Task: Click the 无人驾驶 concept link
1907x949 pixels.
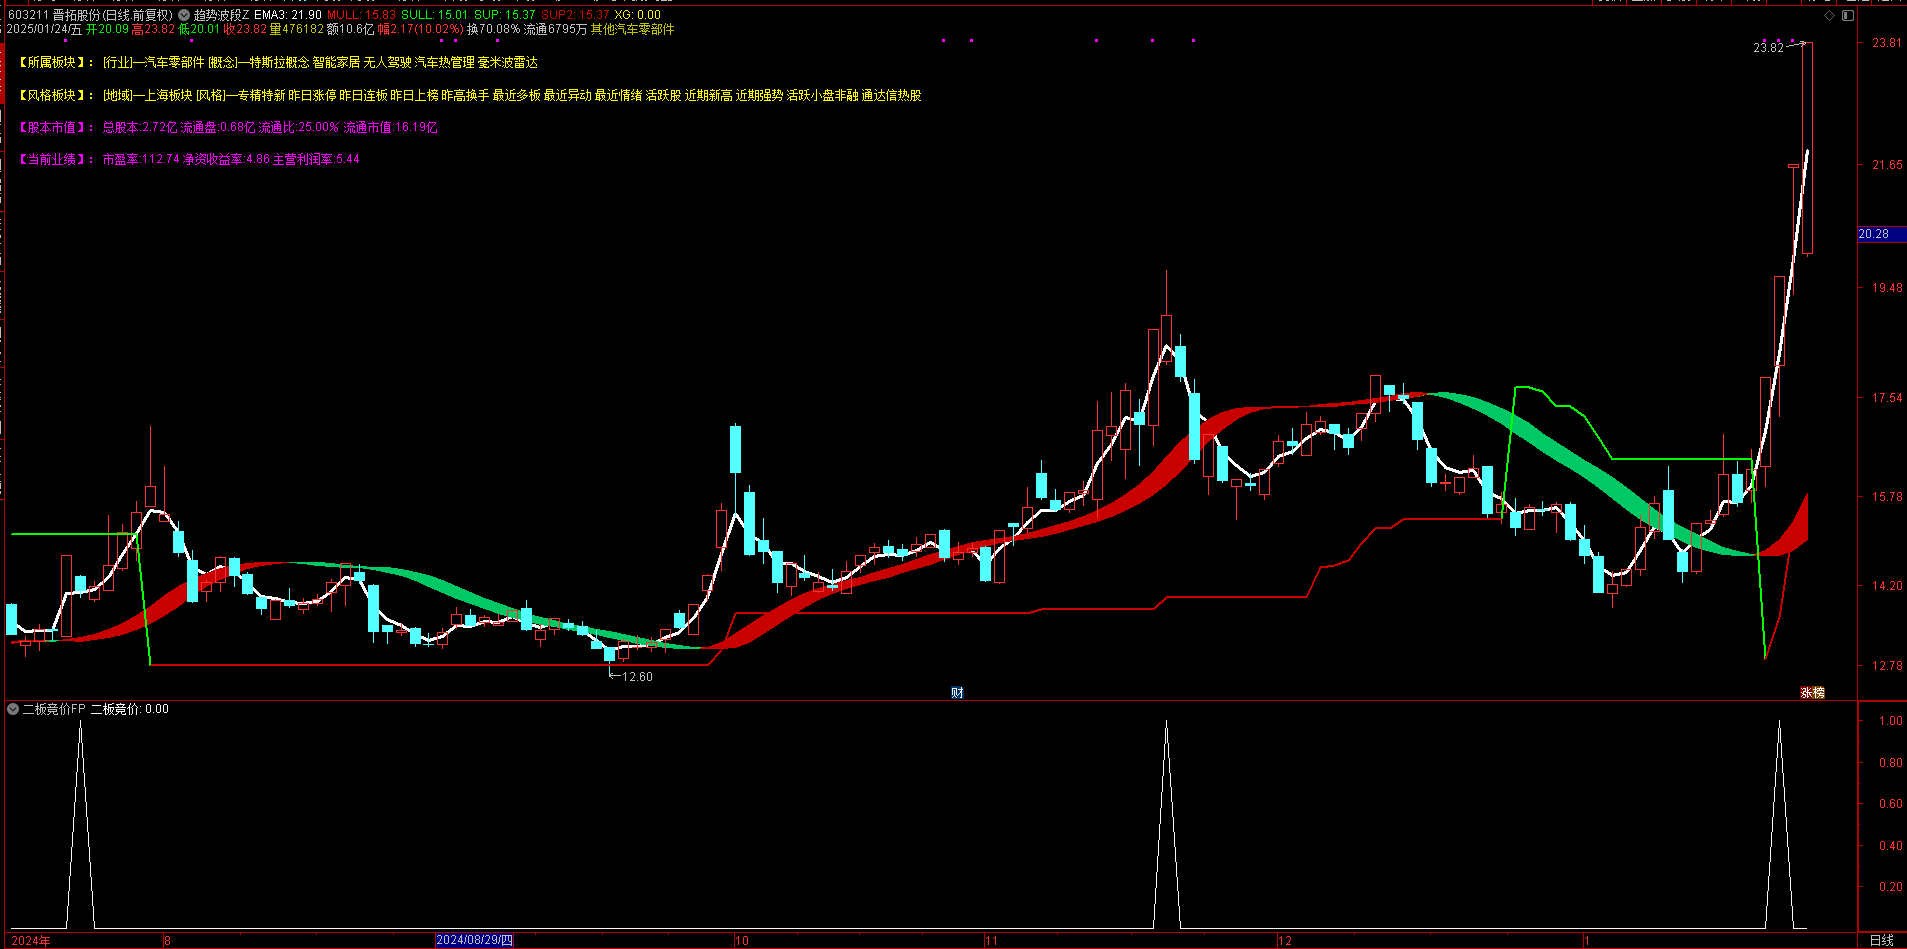Action: [387, 62]
